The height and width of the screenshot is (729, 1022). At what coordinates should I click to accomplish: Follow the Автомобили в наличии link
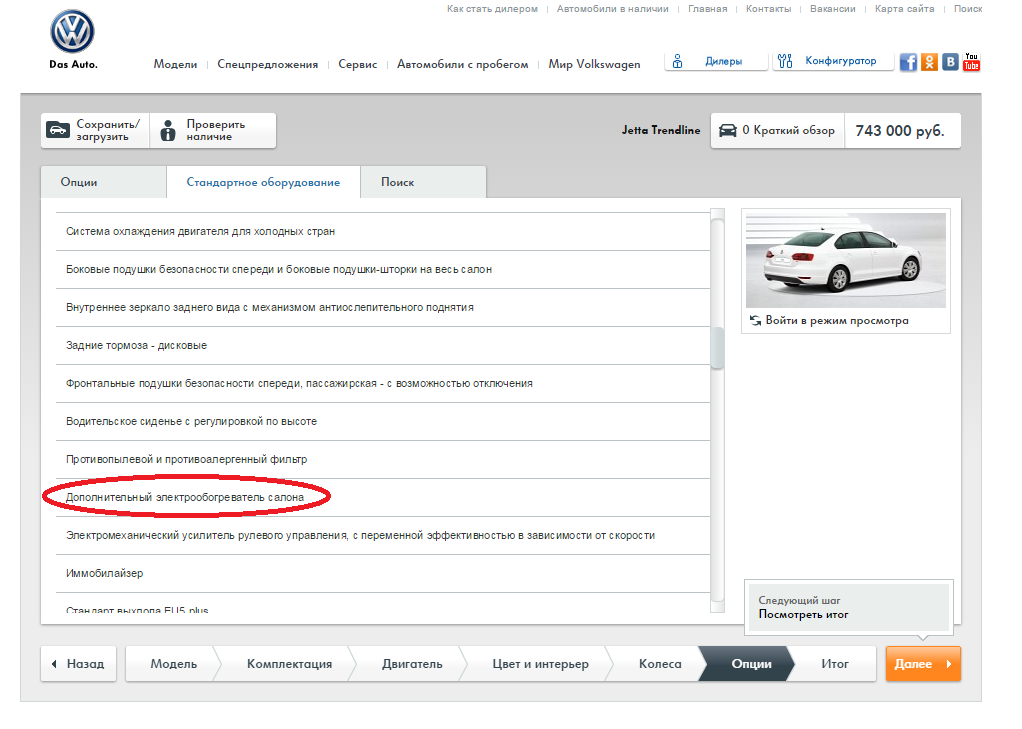click(x=613, y=9)
